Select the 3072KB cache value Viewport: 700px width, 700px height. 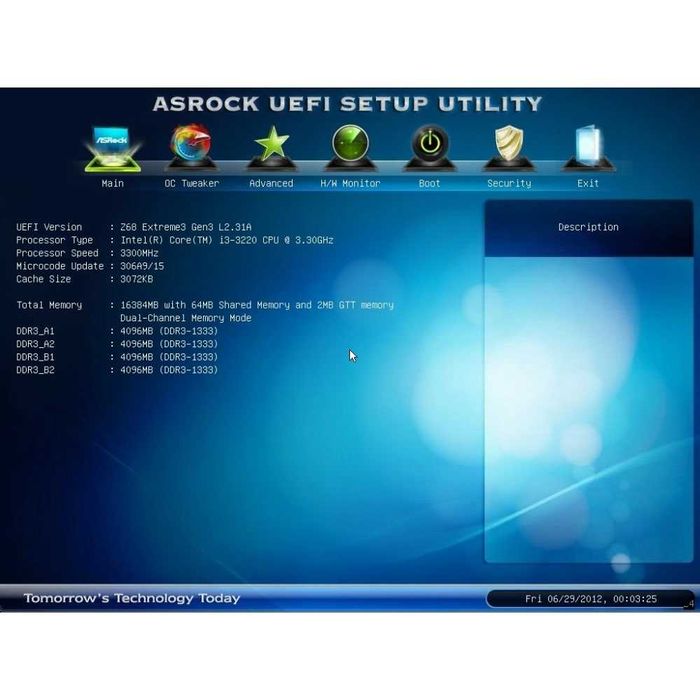(137, 279)
